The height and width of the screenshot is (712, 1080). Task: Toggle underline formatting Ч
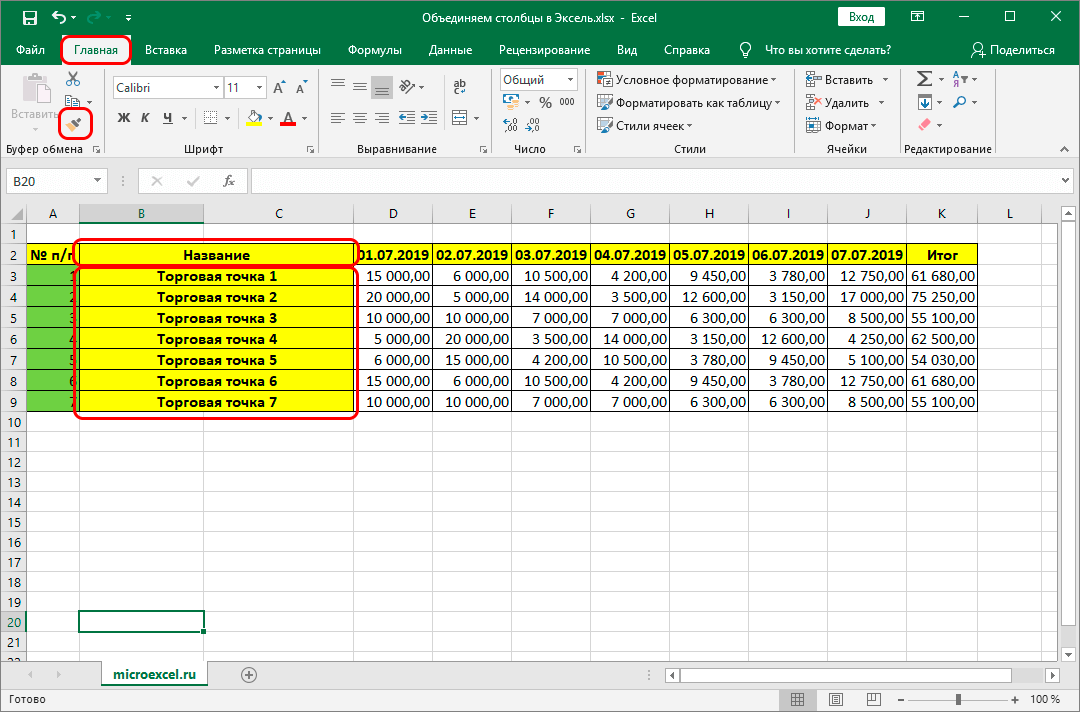pyautogui.click(x=168, y=118)
